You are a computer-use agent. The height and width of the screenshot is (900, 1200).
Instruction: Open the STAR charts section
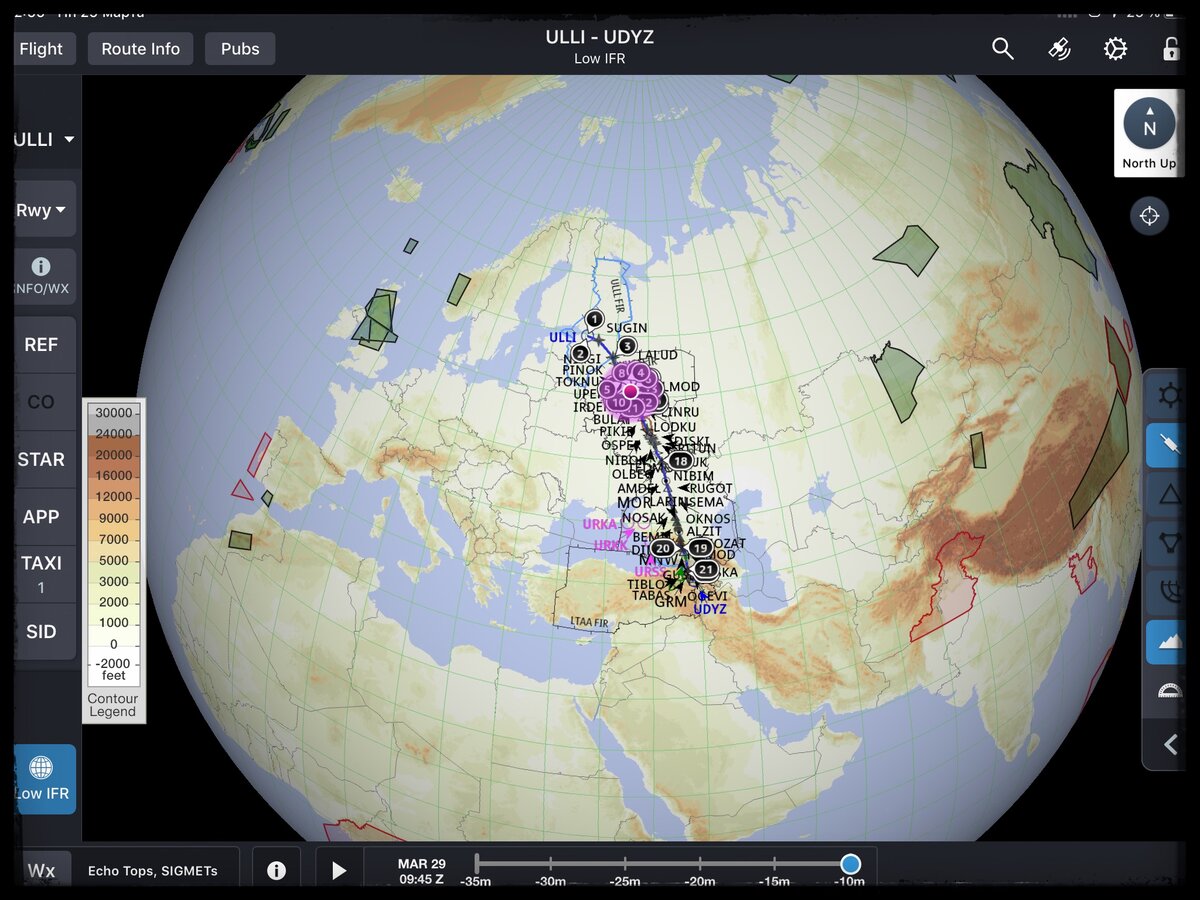coord(41,460)
